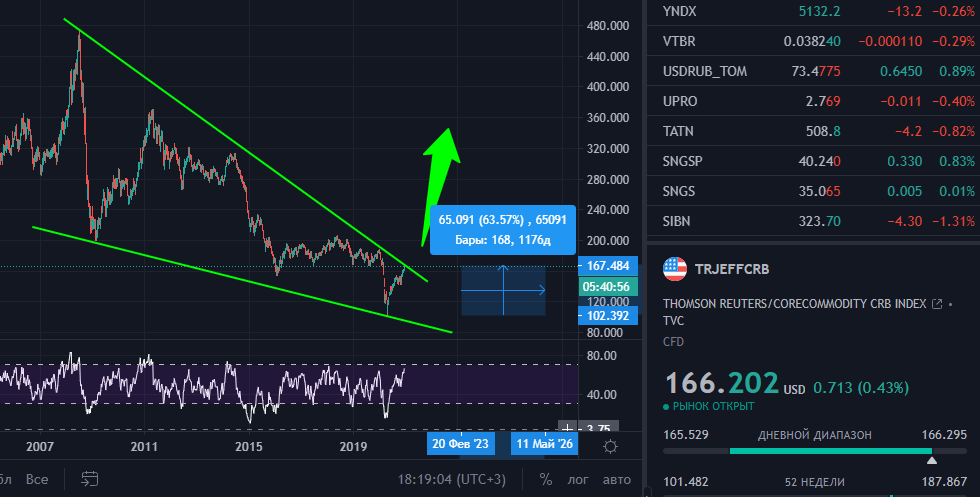Open the timezone menu 18:19:04 (UTC+3)
This screenshot has width=980, height=497.
pos(452,479)
